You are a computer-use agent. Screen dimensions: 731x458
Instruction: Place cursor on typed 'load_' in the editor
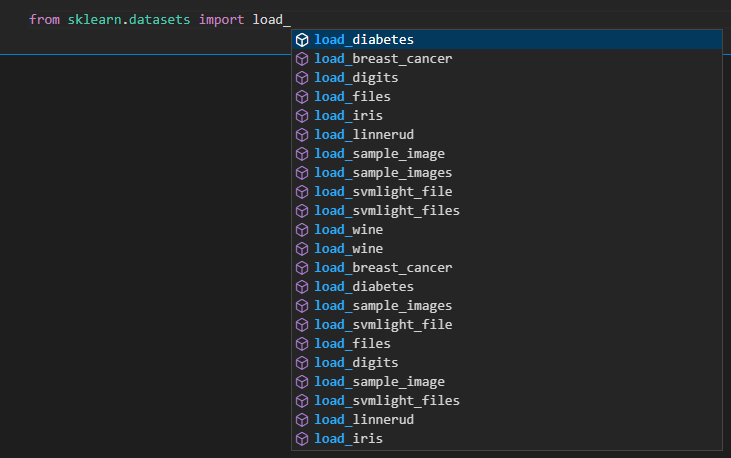coord(272,20)
